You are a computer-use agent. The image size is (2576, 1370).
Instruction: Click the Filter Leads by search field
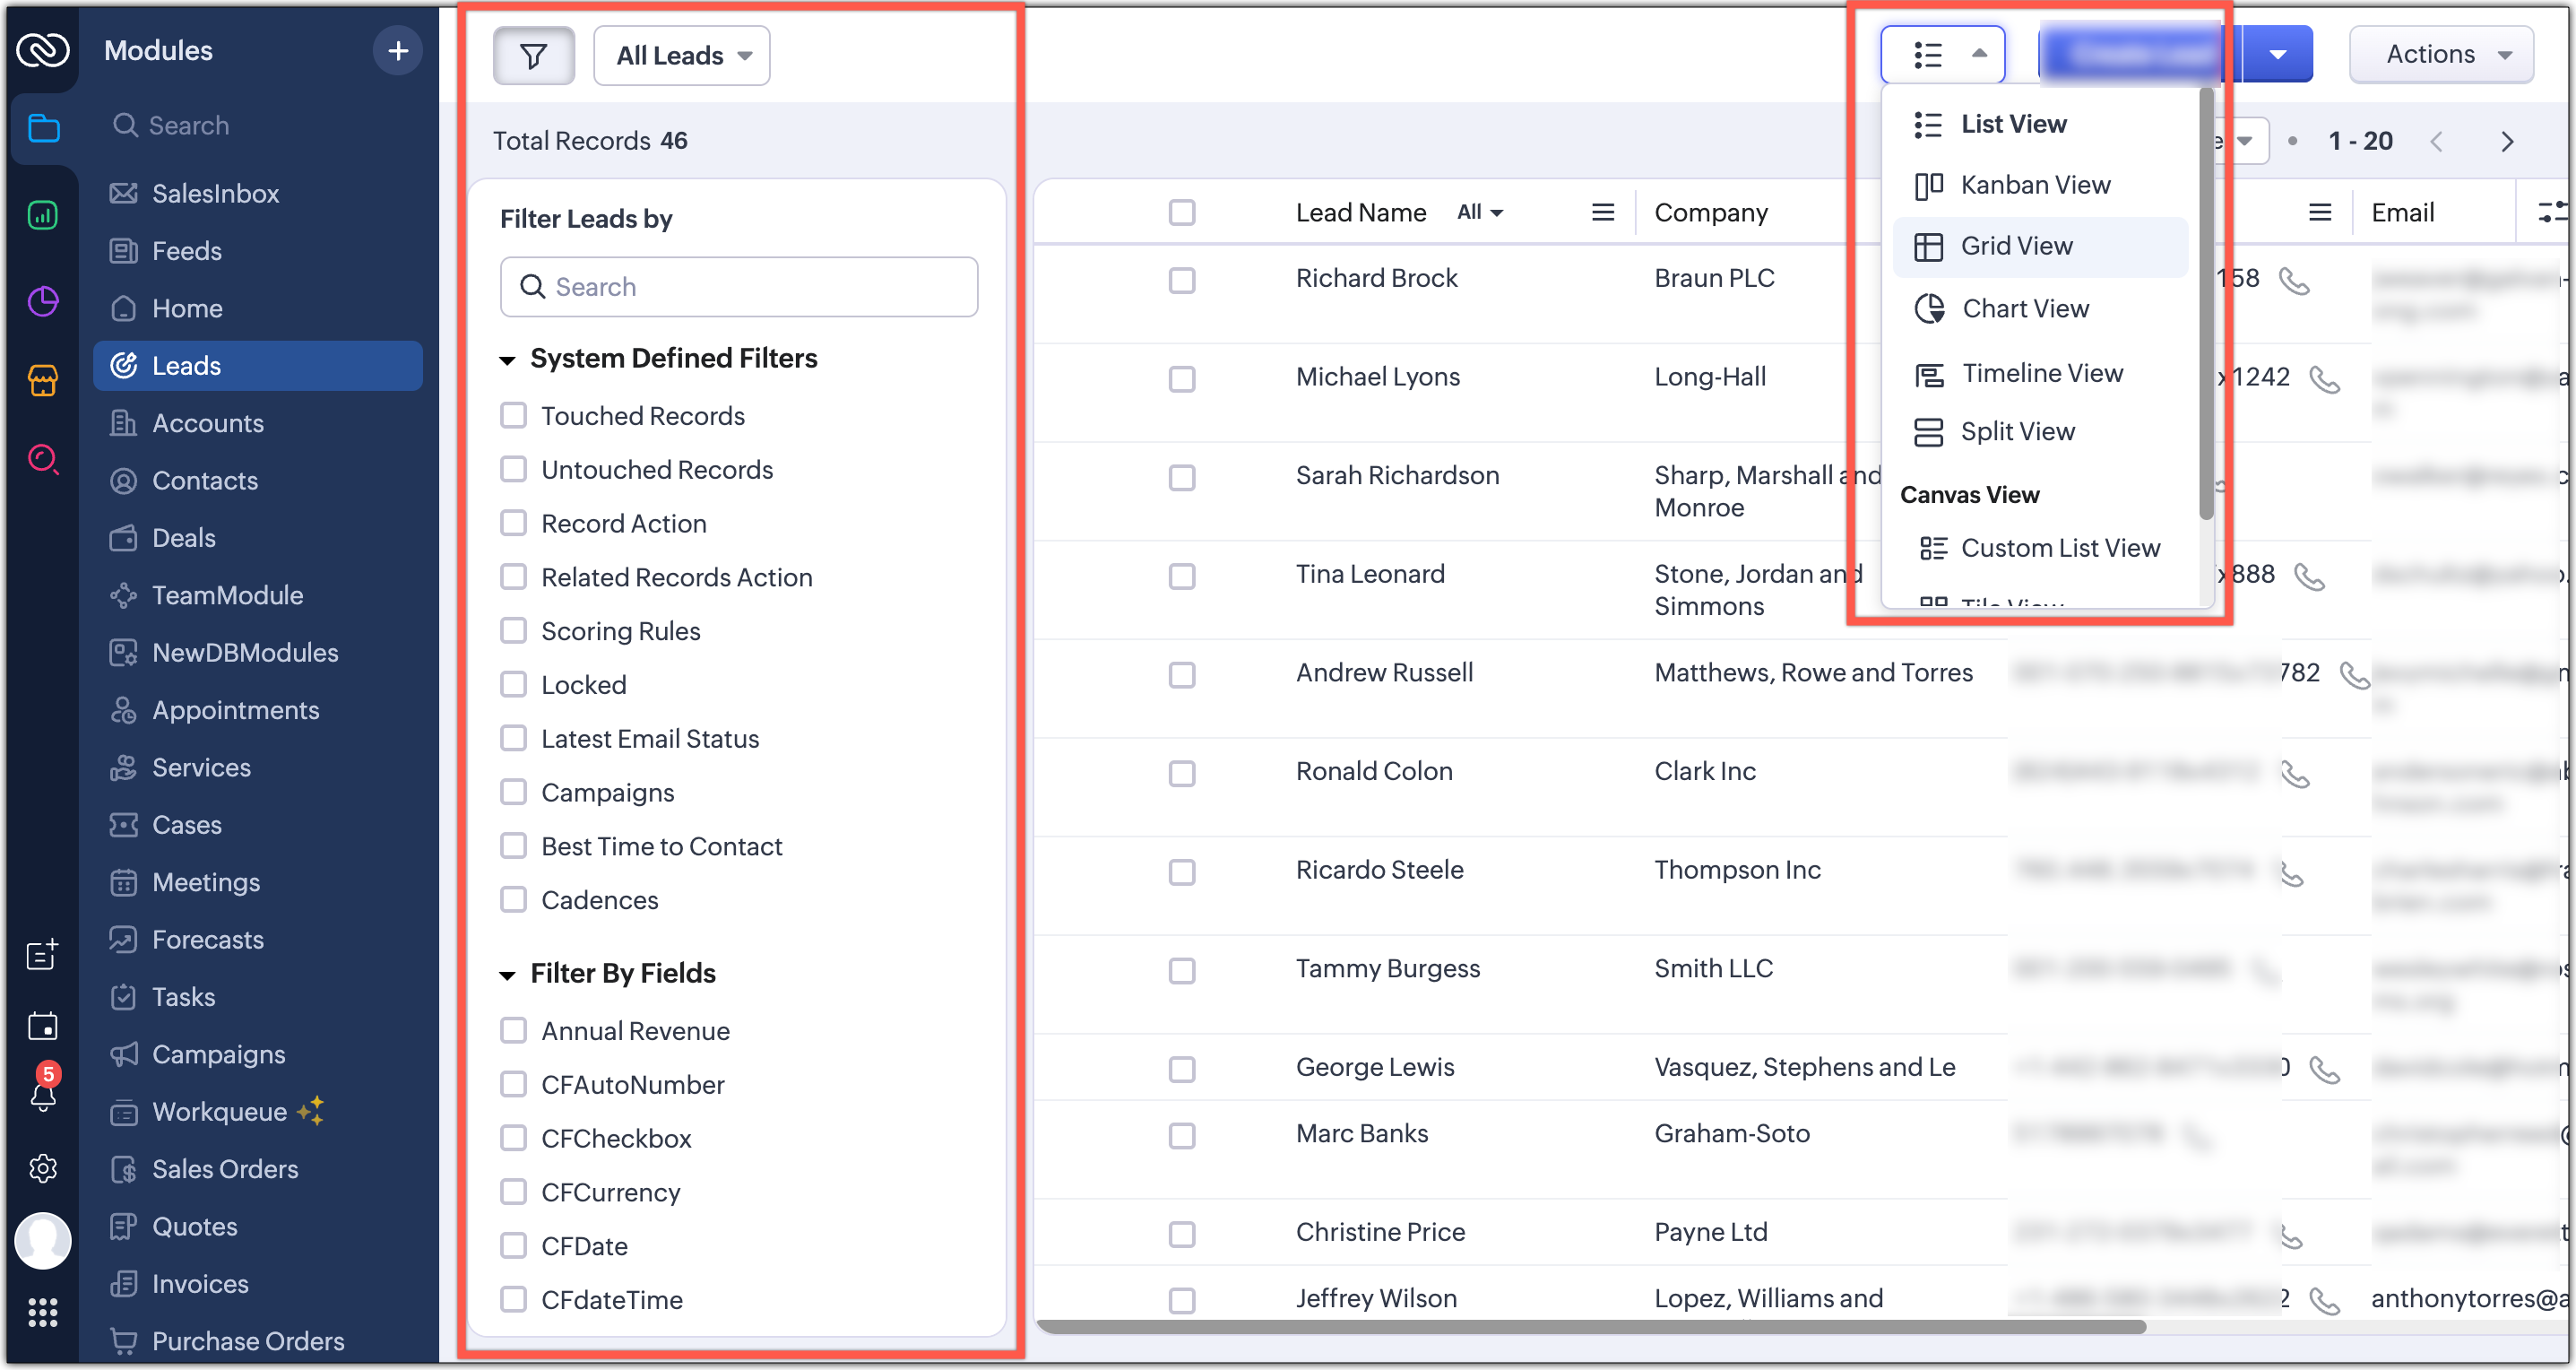click(738, 287)
